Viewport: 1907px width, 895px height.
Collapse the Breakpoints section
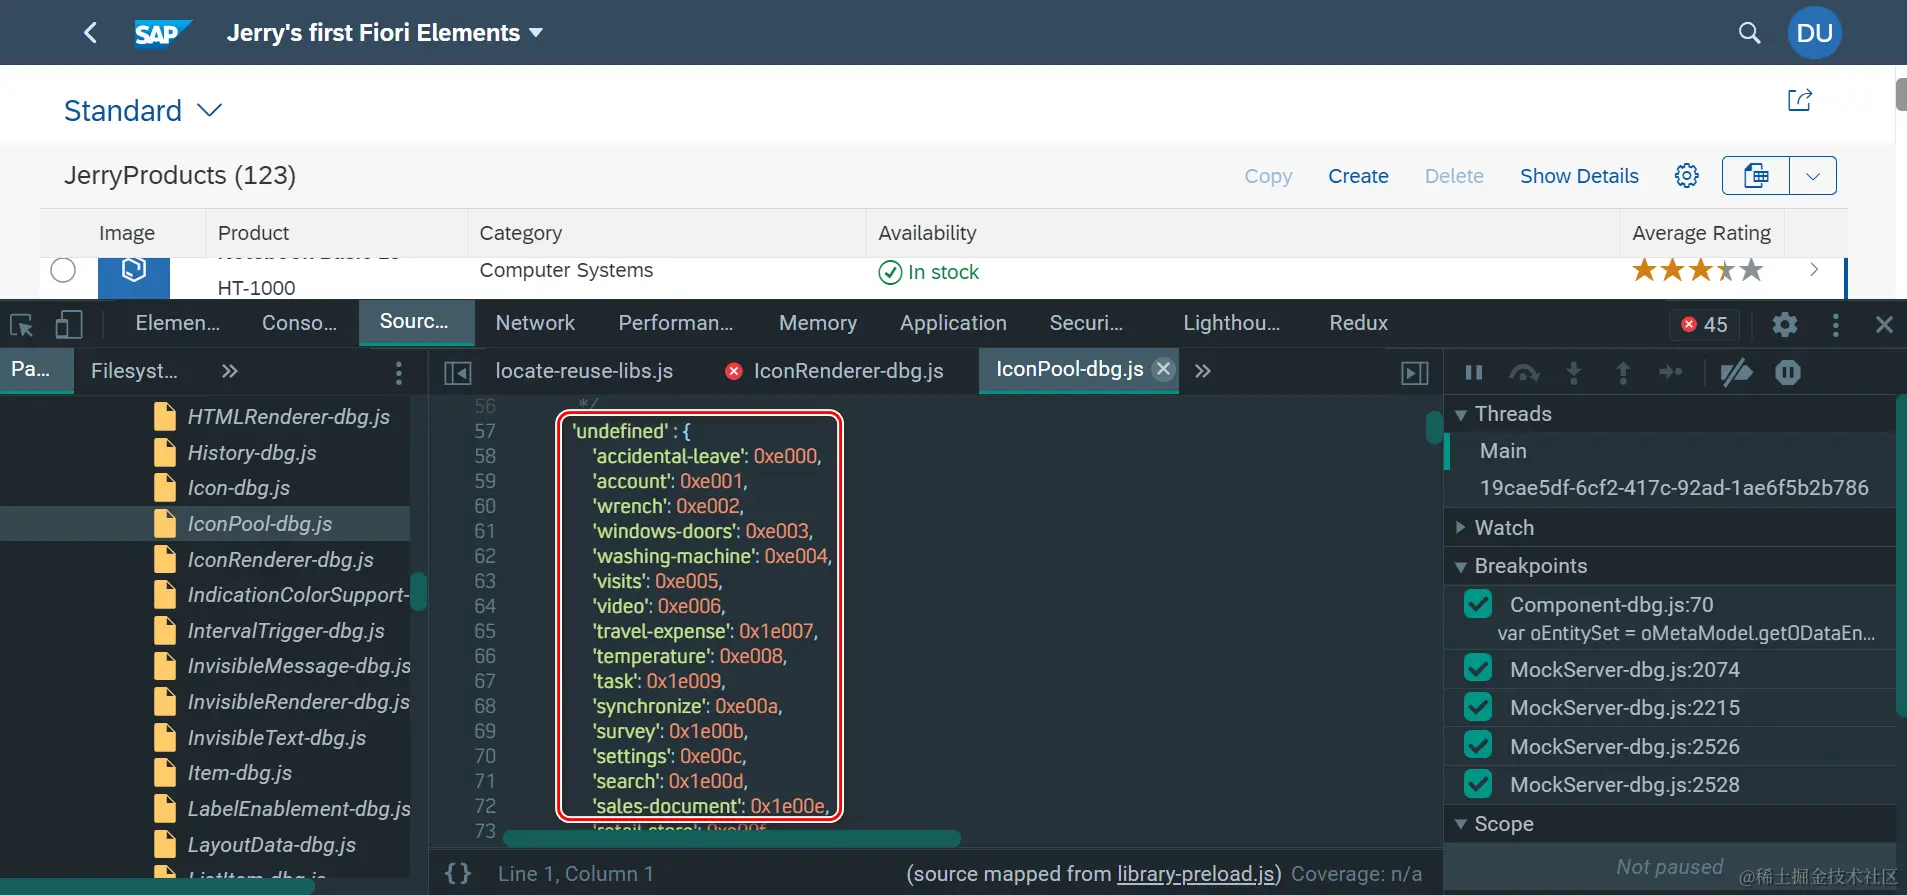[1461, 566]
